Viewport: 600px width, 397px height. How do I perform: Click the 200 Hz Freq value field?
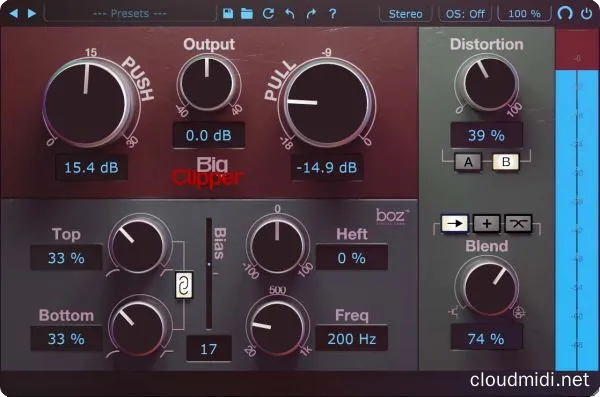click(x=351, y=339)
